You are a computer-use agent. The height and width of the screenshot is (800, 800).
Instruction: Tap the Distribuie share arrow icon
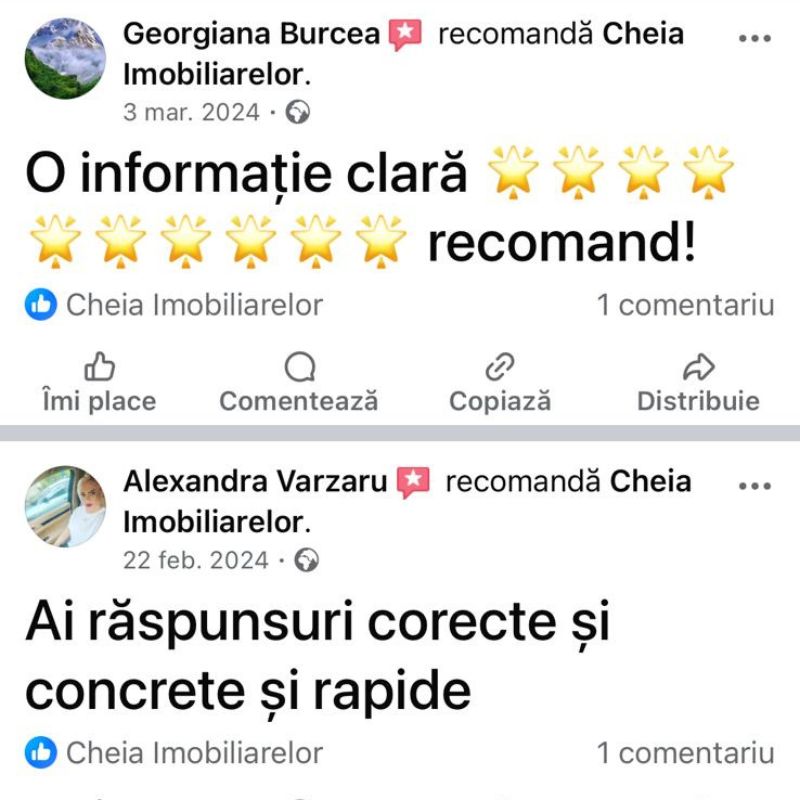click(698, 367)
